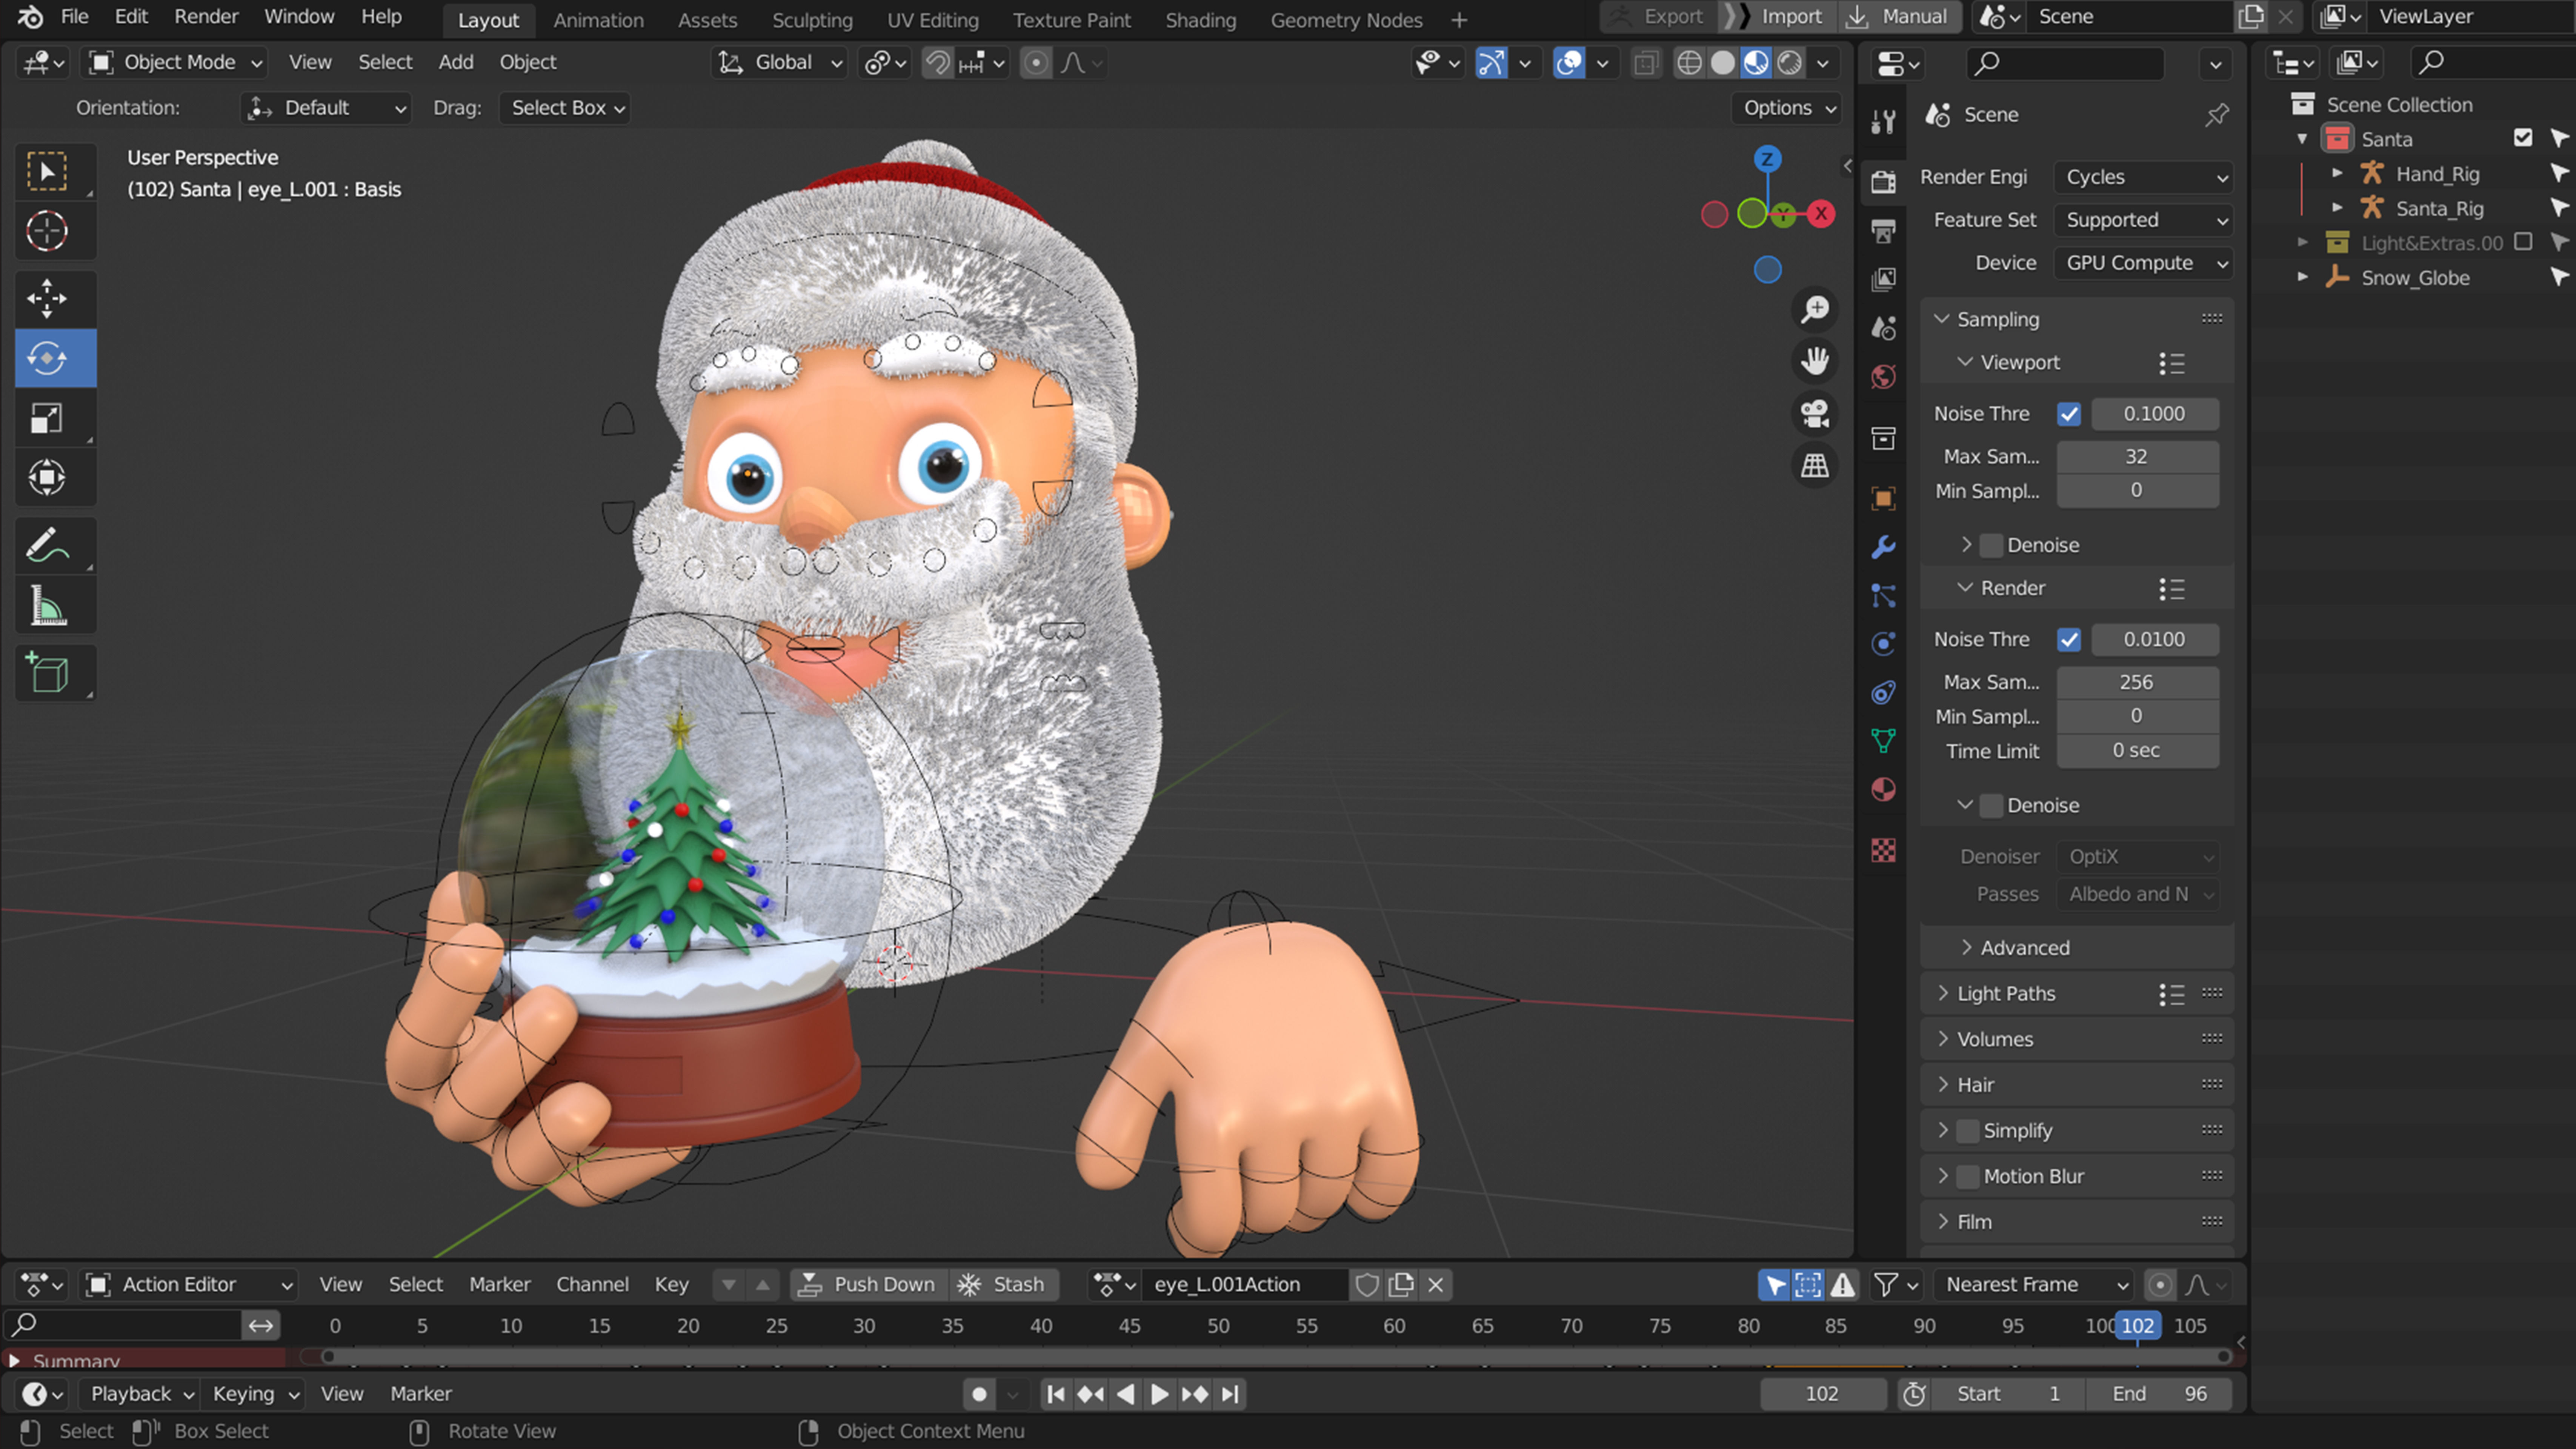Switch to rendered viewport shading

pos(1790,63)
